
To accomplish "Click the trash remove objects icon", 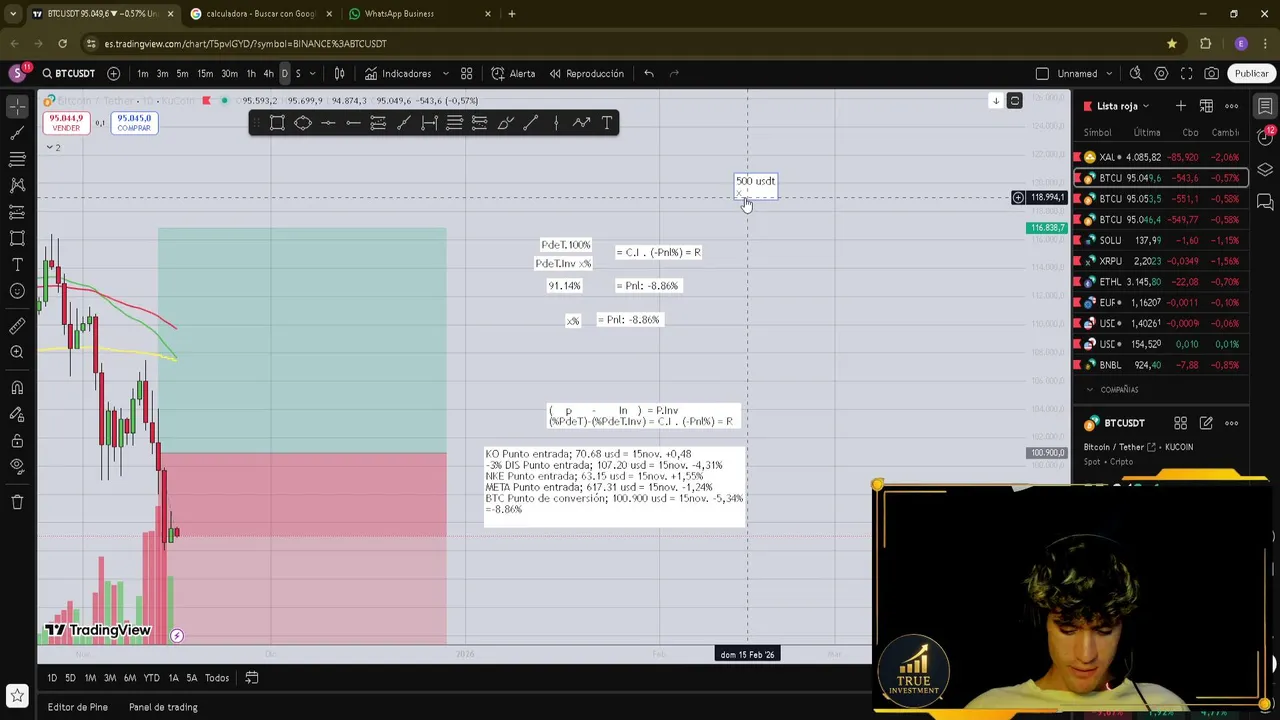I will pos(17,502).
